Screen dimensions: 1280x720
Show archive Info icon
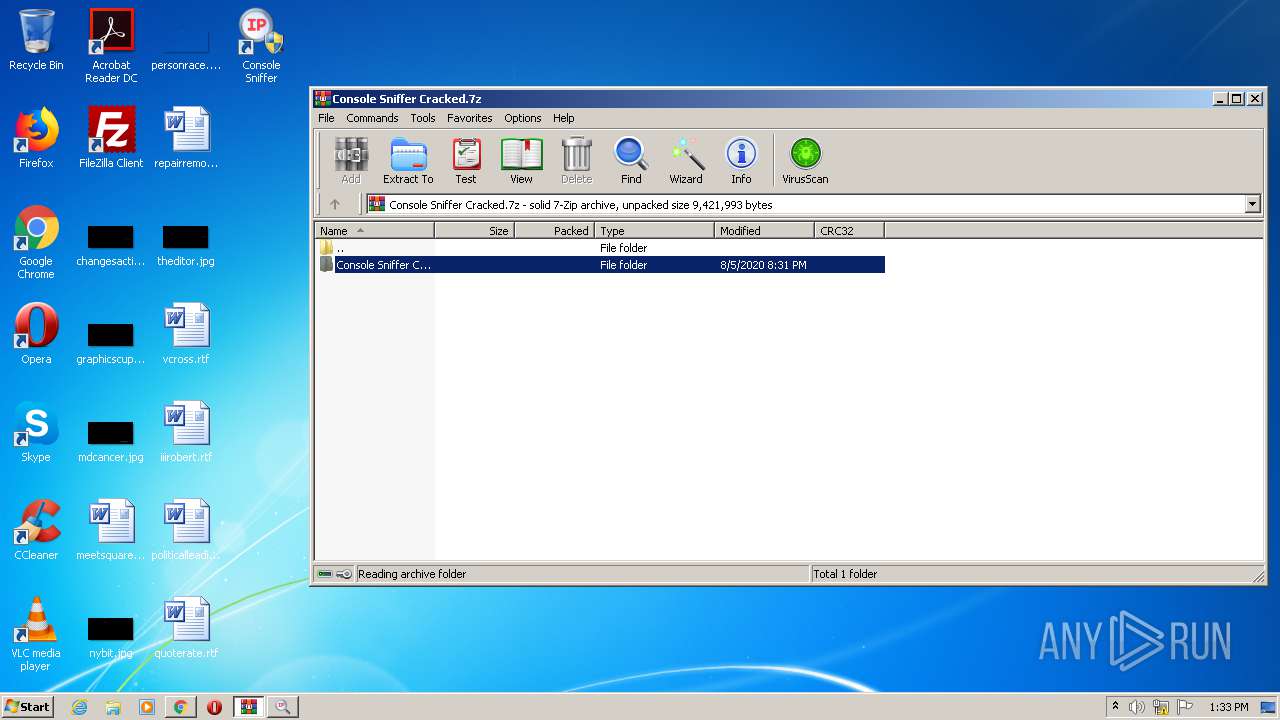(741, 161)
